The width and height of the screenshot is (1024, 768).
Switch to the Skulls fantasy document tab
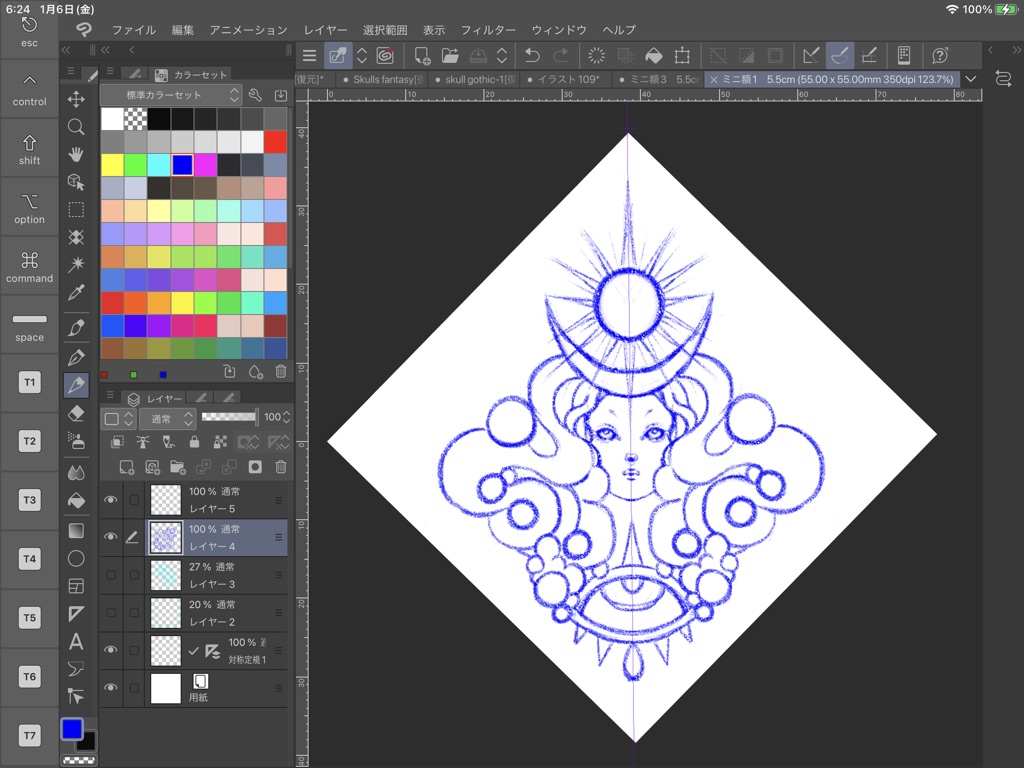(x=383, y=79)
